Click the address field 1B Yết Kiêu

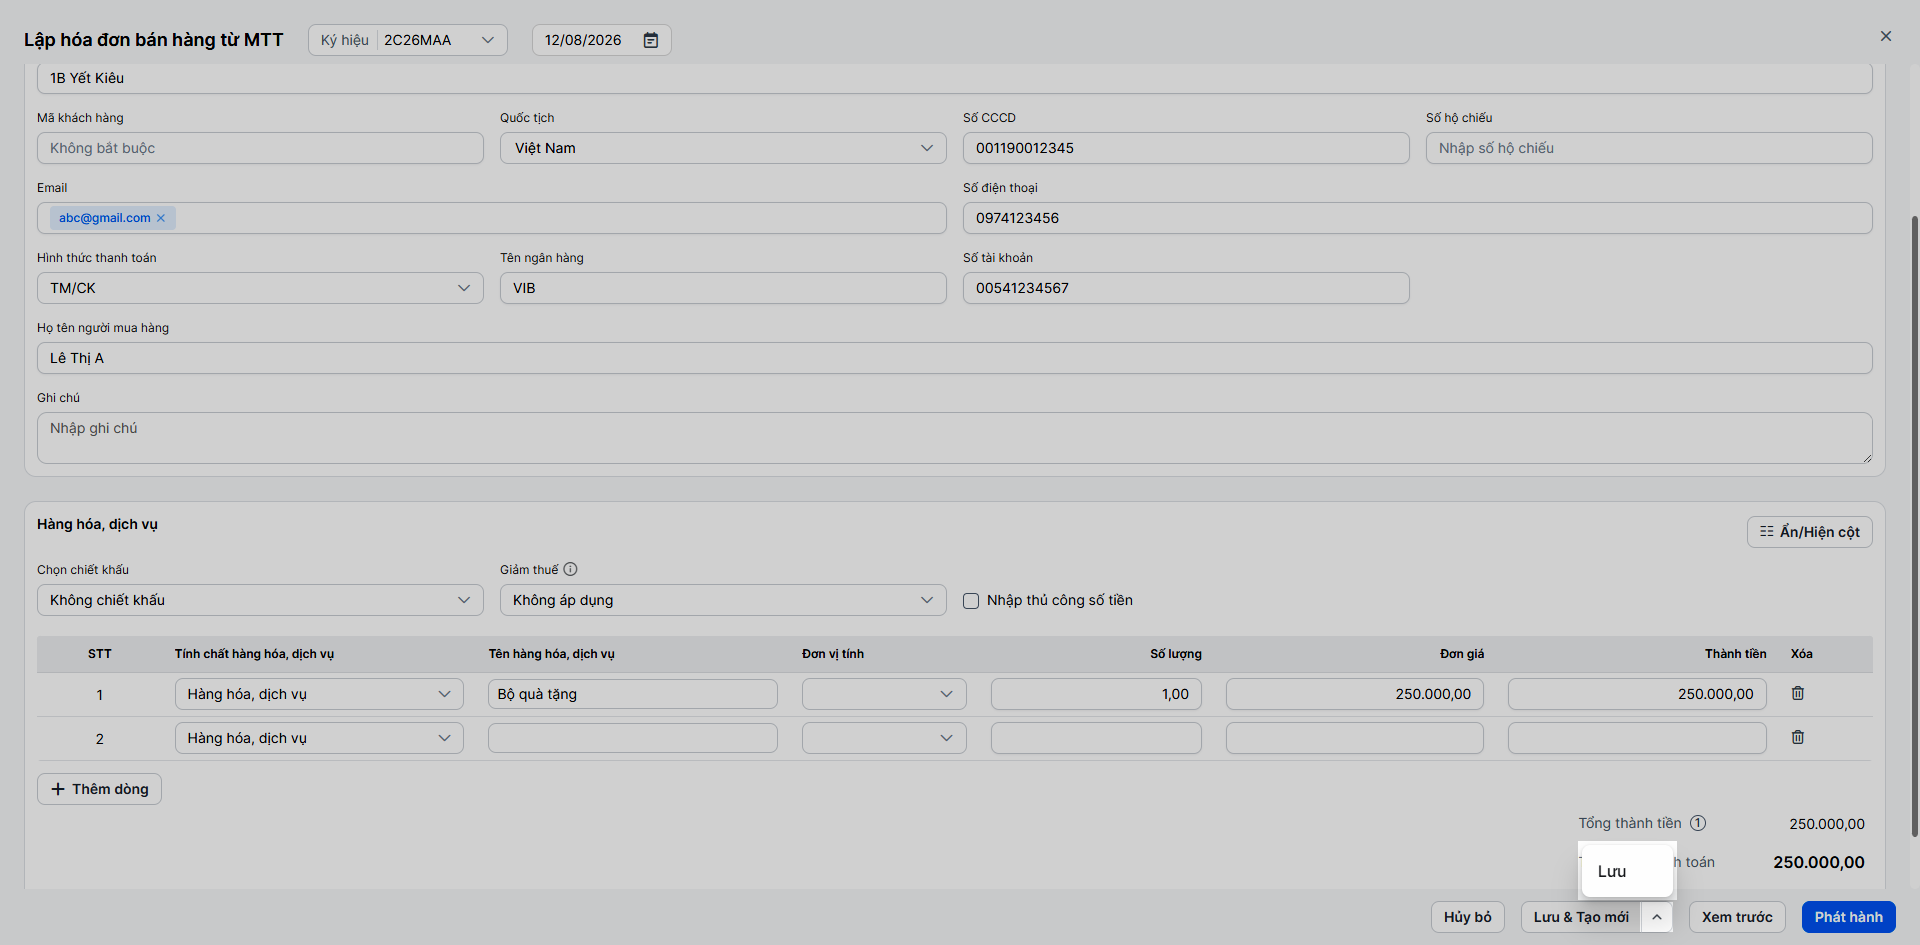(954, 79)
